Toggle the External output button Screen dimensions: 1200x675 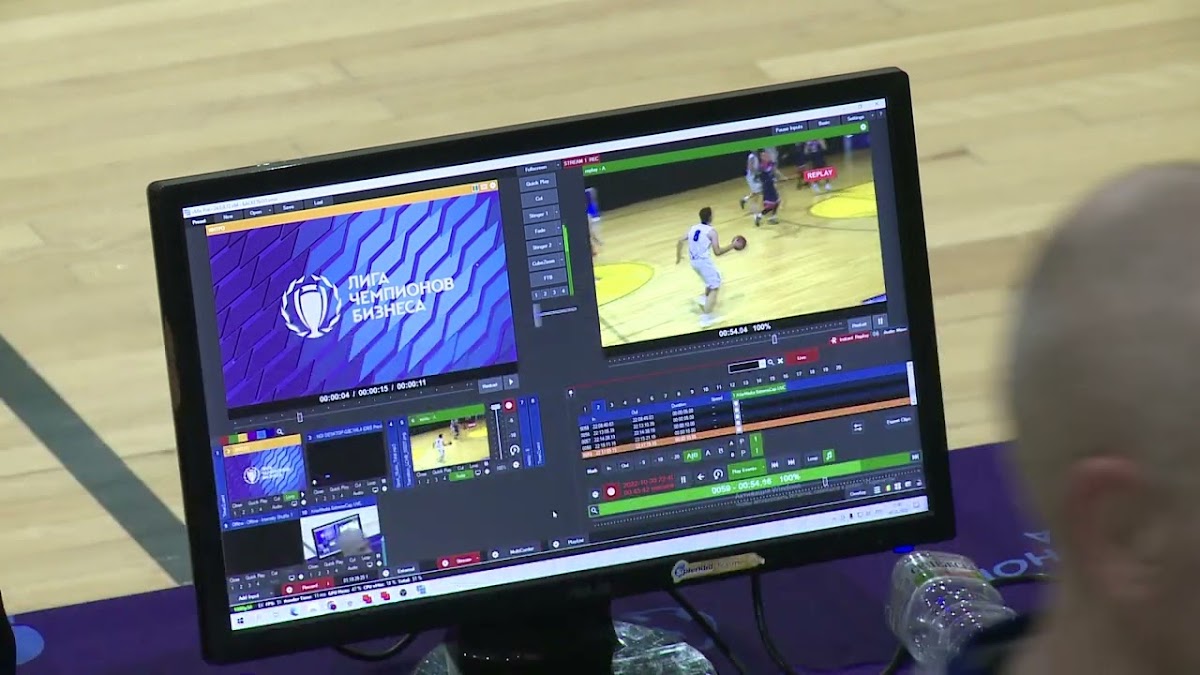pyautogui.click(x=406, y=570)
